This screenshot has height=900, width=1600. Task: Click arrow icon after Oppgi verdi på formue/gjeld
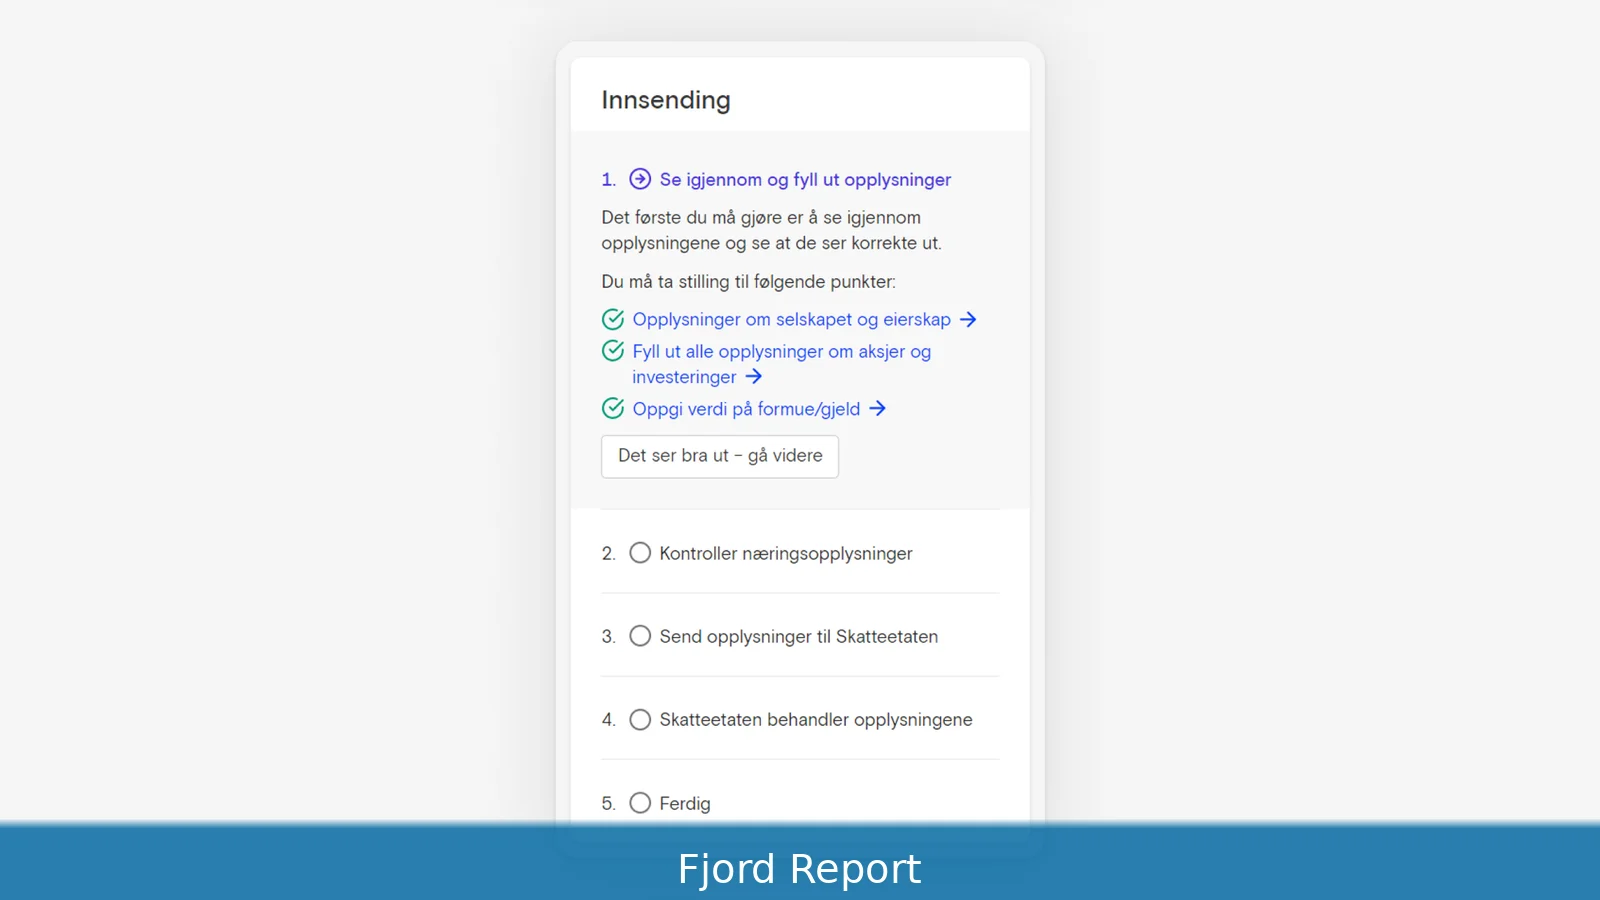pyautogui.click(x=877, y=408)
